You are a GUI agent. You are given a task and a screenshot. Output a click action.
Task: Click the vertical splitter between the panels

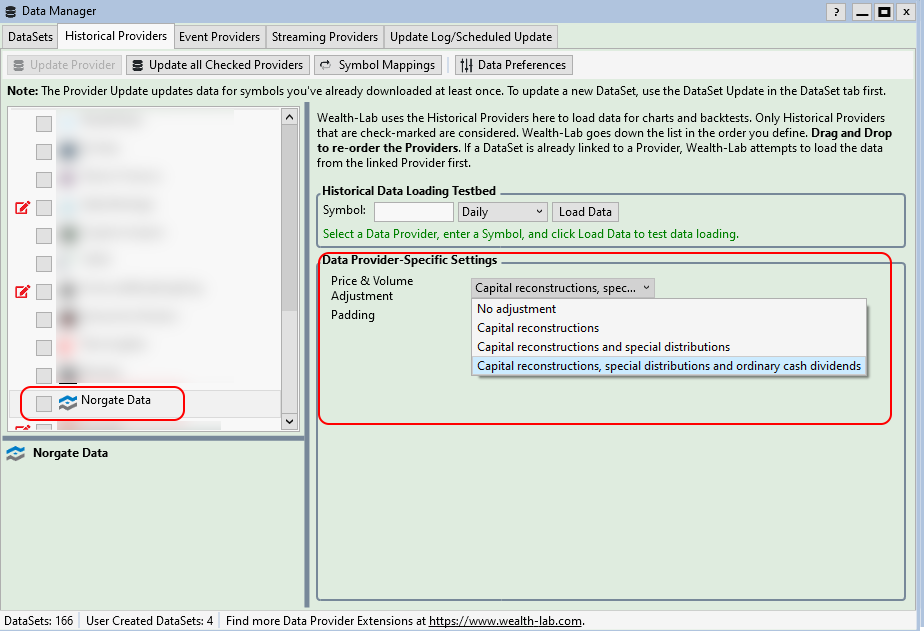307,355
